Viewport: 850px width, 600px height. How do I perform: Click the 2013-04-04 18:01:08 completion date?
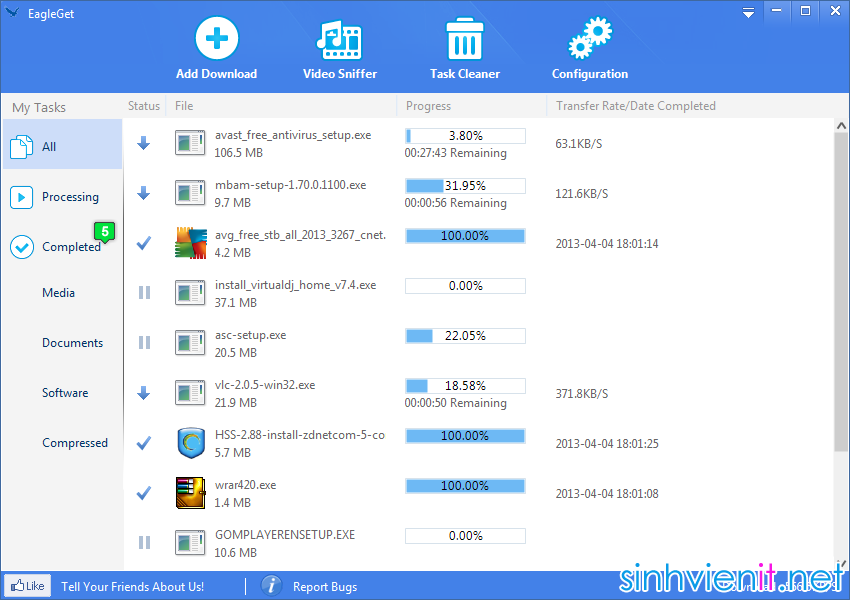tap(607, 494)
